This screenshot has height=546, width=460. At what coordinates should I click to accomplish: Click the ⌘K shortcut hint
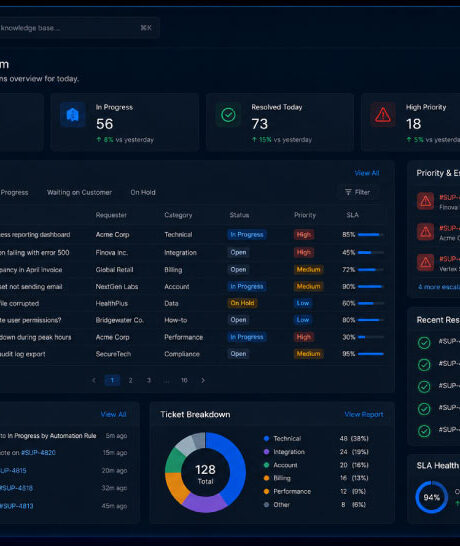[146, 28]
